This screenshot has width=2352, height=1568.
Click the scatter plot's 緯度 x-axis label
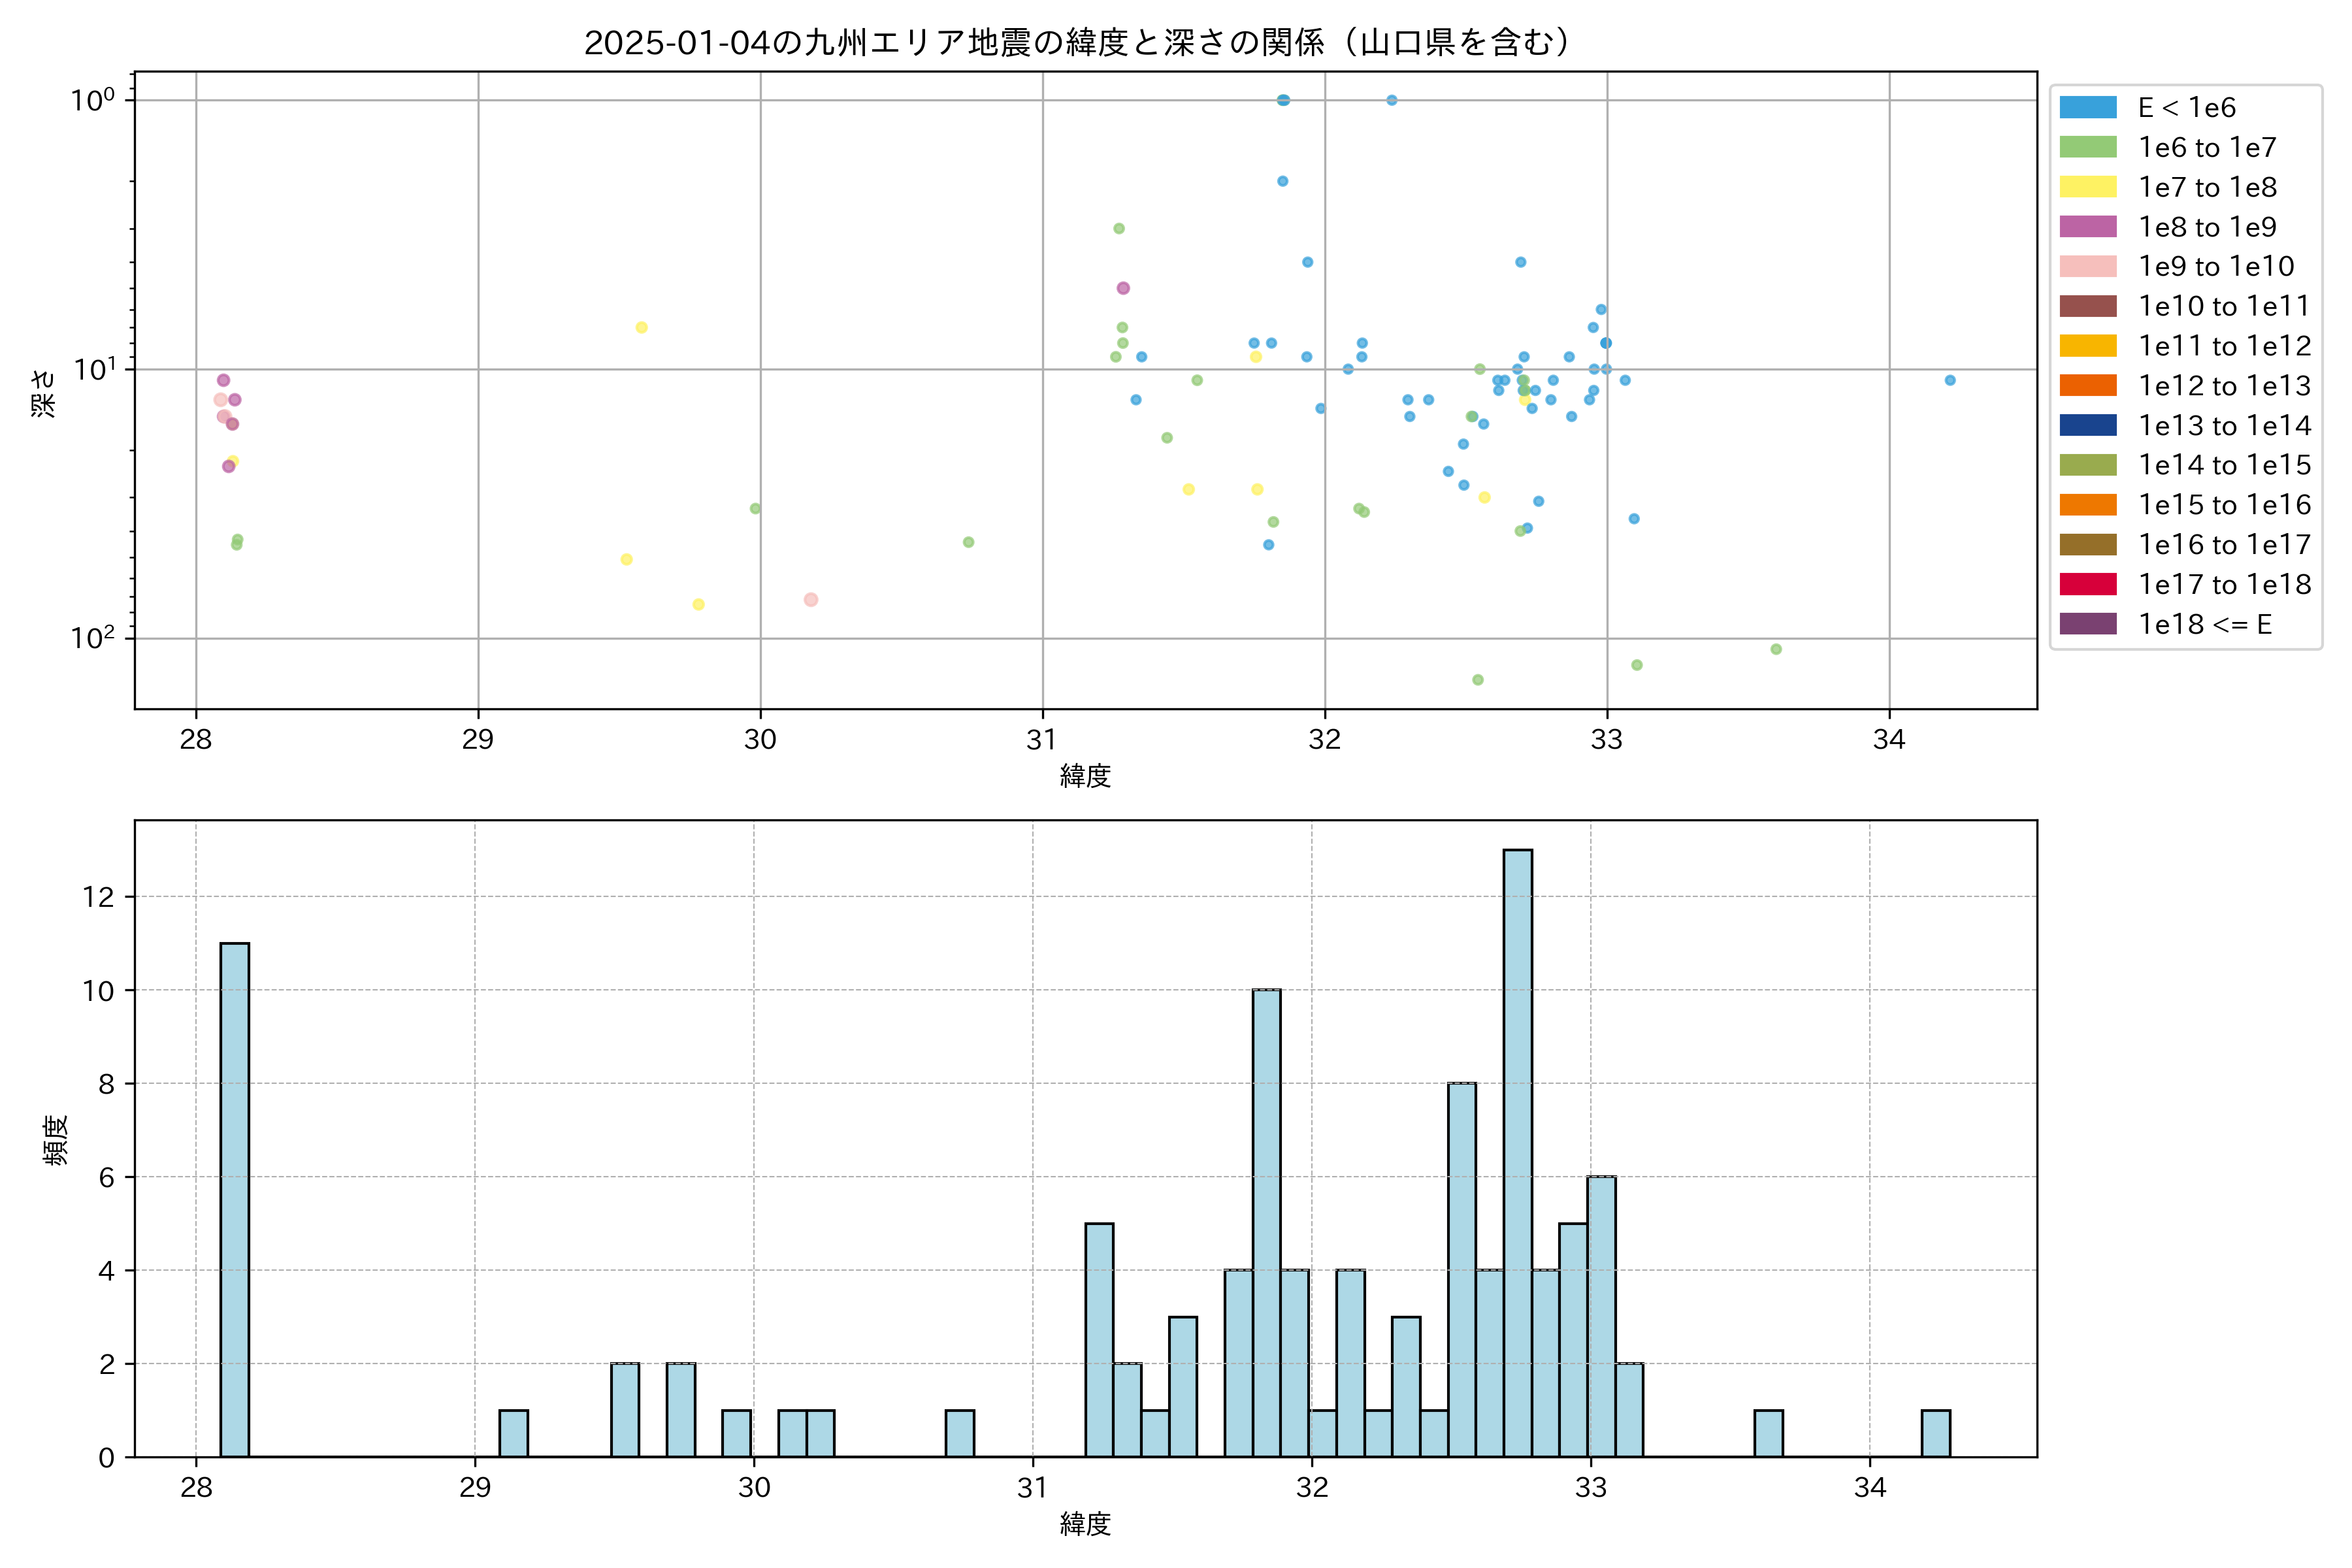coord(1085,776)
